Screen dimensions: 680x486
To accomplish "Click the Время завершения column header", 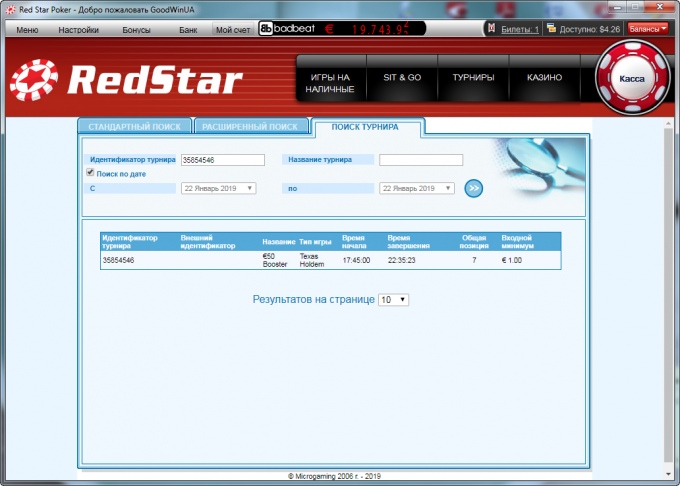I will [409, 242].
